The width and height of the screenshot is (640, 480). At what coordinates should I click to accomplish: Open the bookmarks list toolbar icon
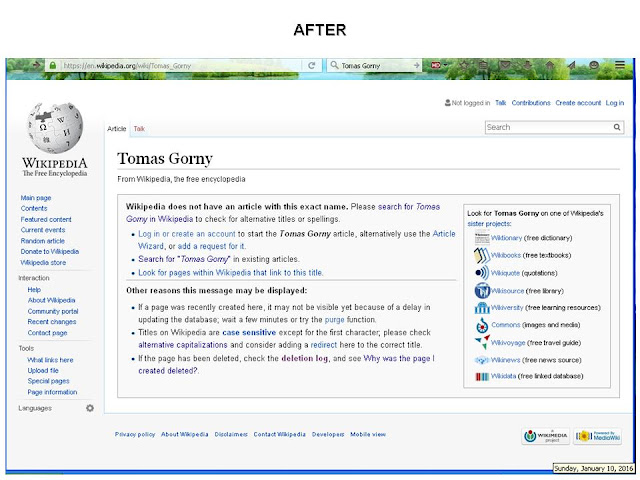[483, 65]
